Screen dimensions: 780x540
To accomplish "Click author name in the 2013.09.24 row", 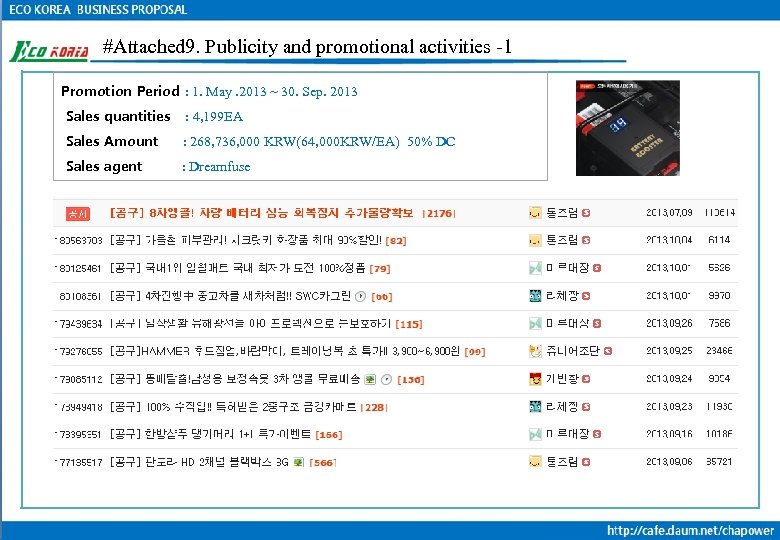I will click(562, 379).
